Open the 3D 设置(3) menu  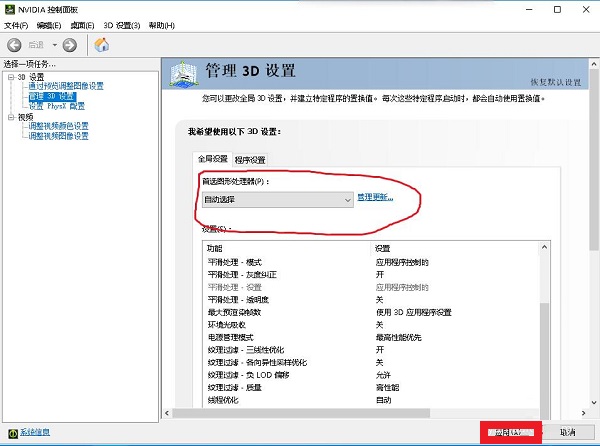(x=121, y=25)
